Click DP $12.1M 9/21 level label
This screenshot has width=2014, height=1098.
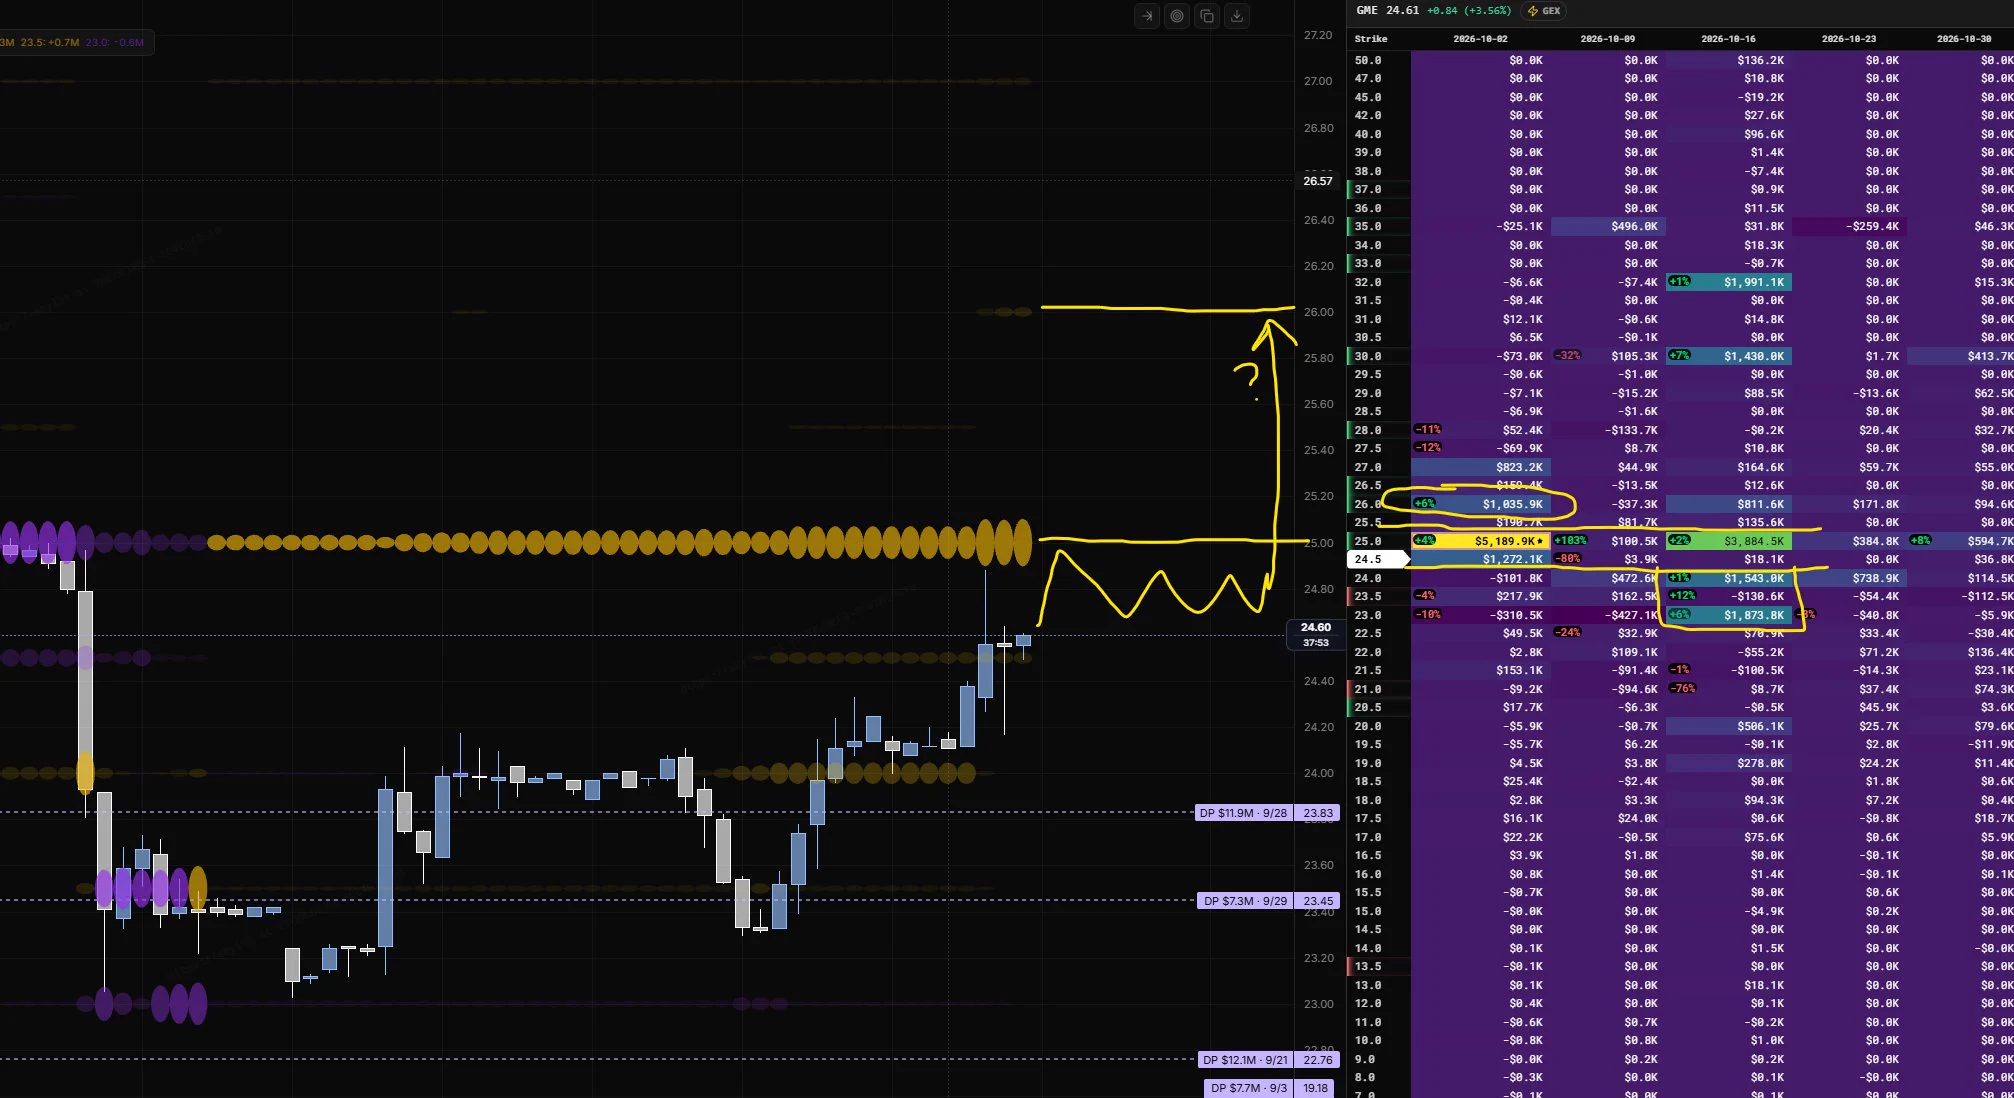pos(1246,1060)
